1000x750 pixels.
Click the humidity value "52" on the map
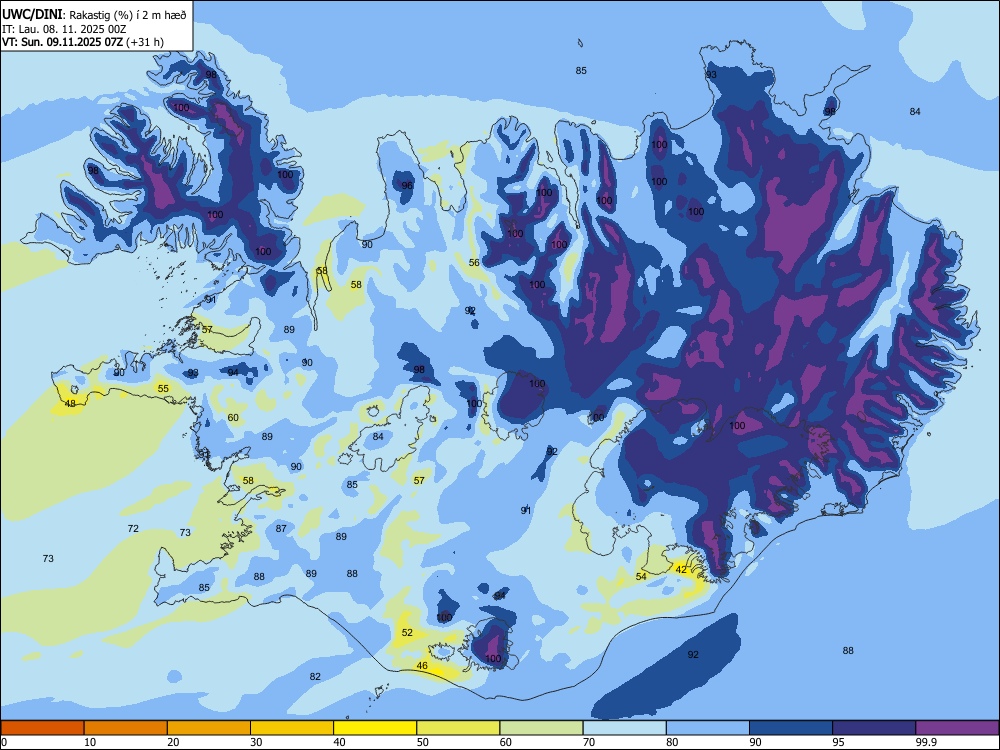click(x=407, y=633)
